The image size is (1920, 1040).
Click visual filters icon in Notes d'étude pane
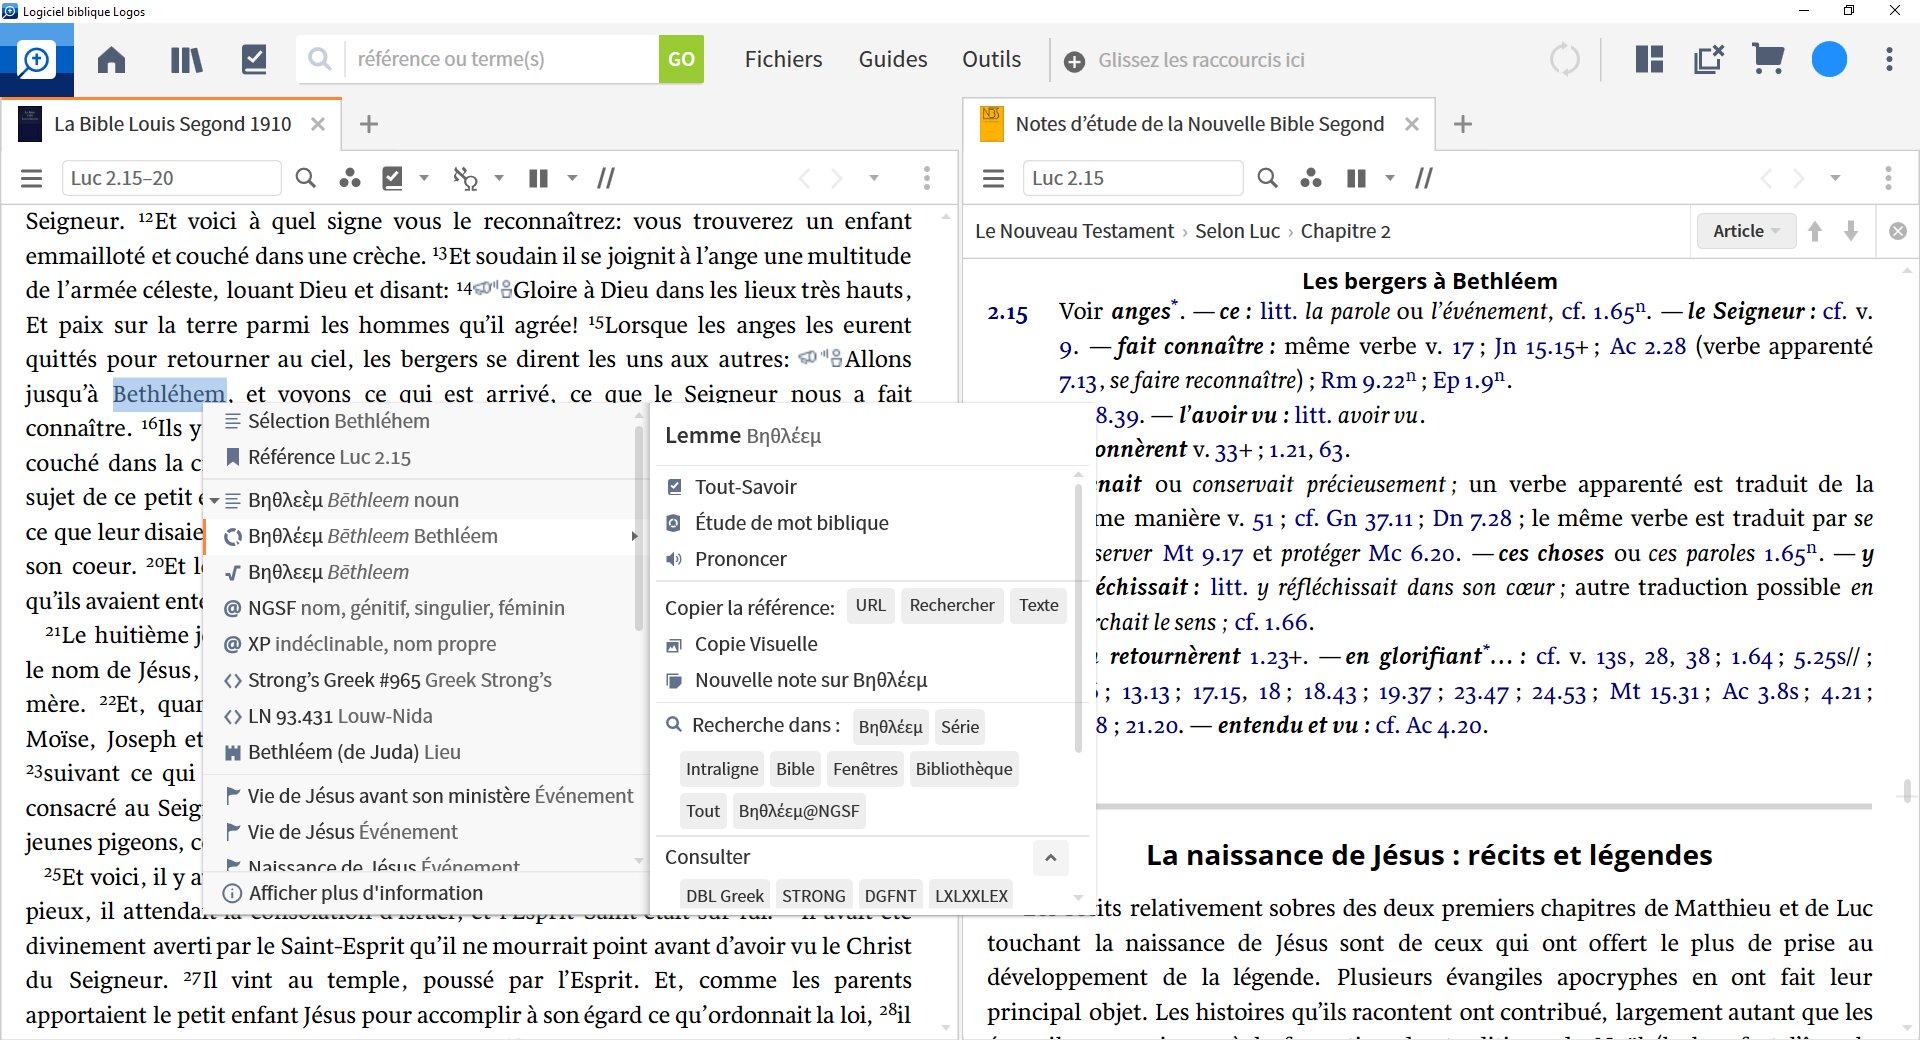point(1310,178)
